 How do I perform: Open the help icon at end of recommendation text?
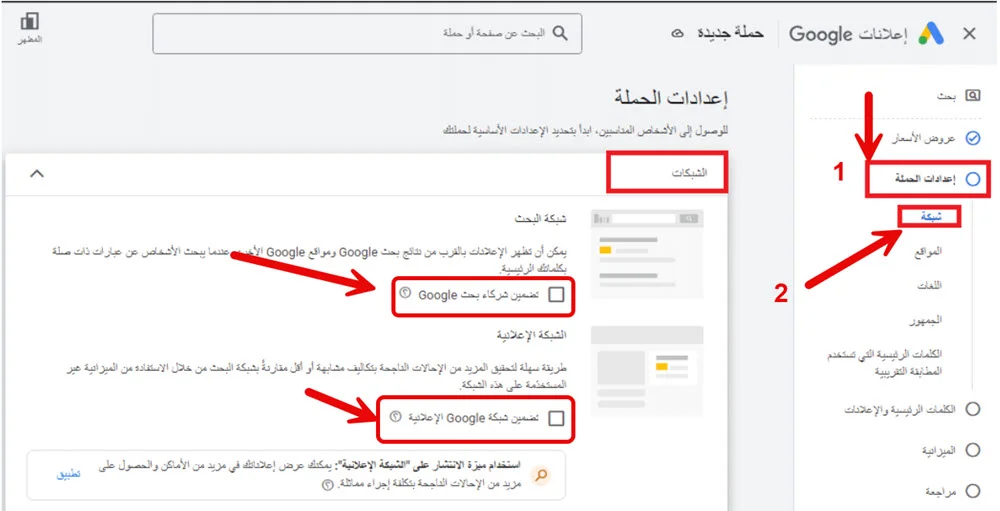coord(328,485)
